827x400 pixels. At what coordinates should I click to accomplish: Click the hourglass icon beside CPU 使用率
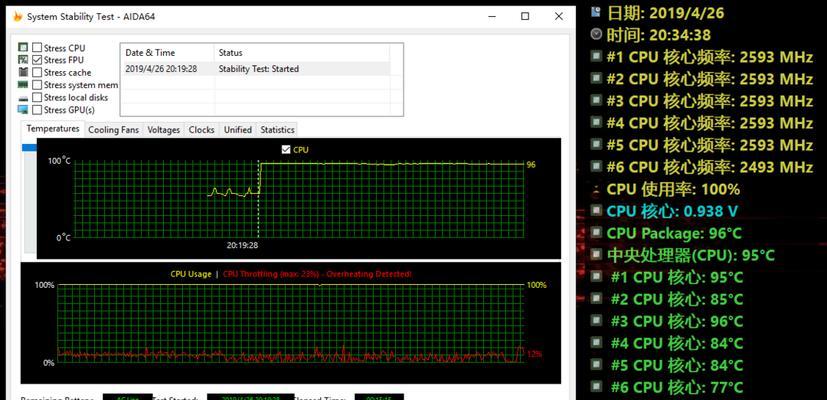click(x=596, y=189)
